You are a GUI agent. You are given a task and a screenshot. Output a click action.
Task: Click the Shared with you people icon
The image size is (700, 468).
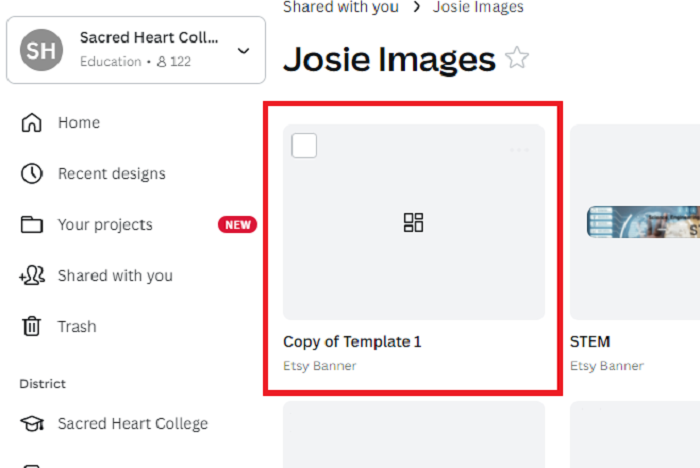coord(32,276)
